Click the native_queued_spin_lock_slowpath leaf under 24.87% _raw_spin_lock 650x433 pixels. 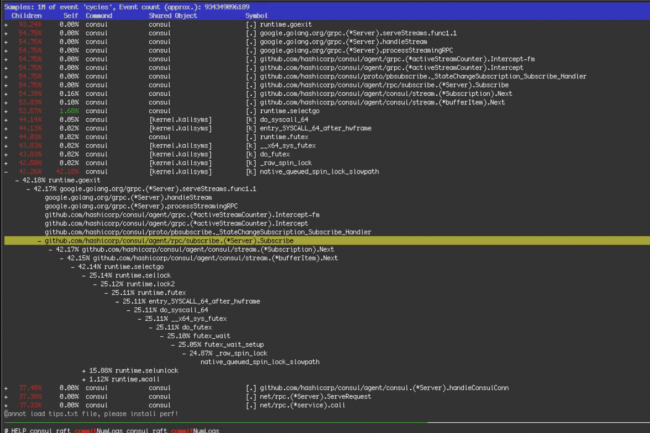260,363
